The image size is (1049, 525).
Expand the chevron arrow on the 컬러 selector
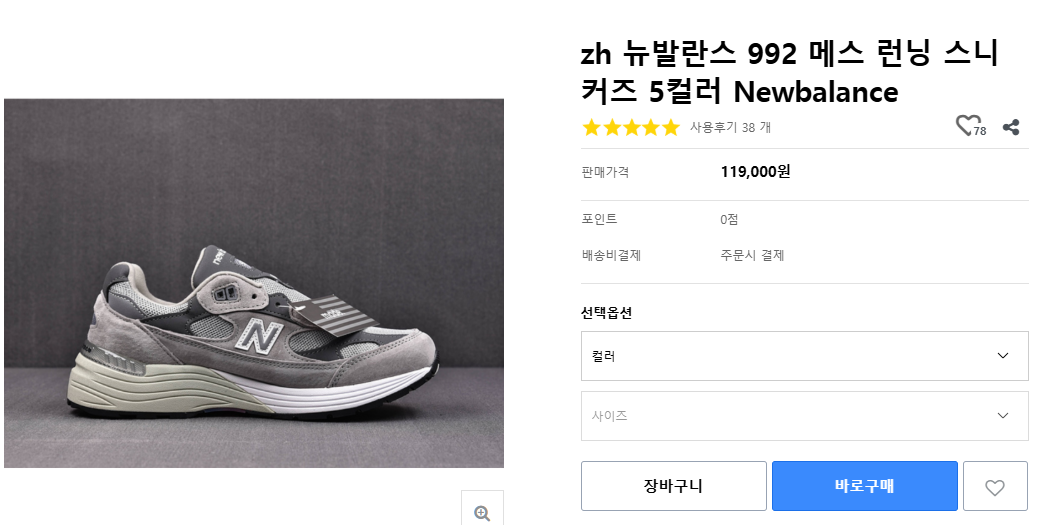coord(1003,356)
